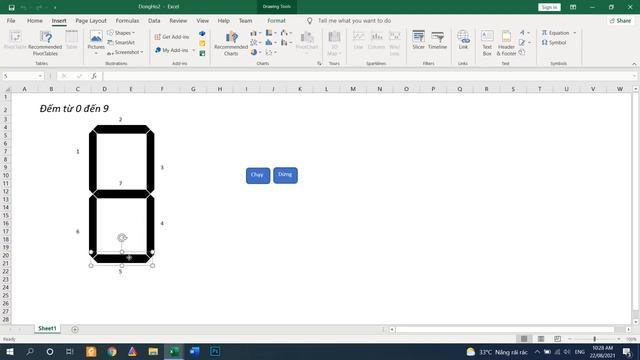
Task: Click the Dừng button
Action: click(x=285, y=176)
